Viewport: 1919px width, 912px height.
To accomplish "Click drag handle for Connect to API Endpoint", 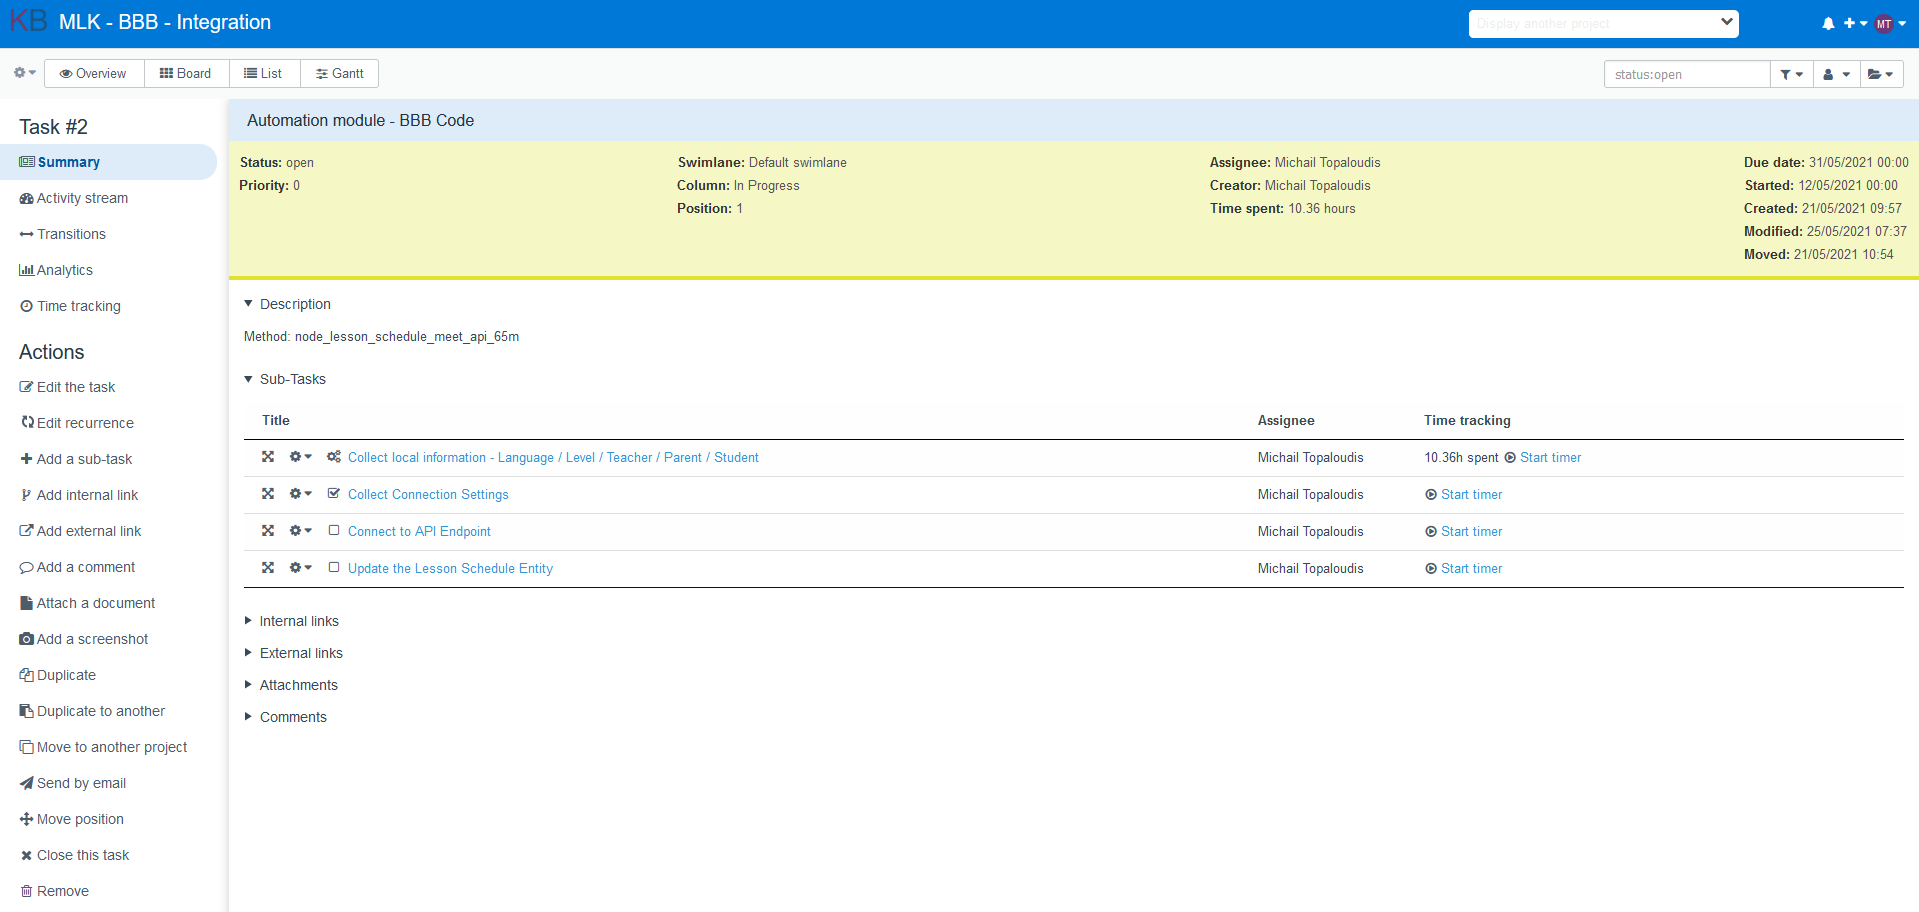I will coord(268,531).
